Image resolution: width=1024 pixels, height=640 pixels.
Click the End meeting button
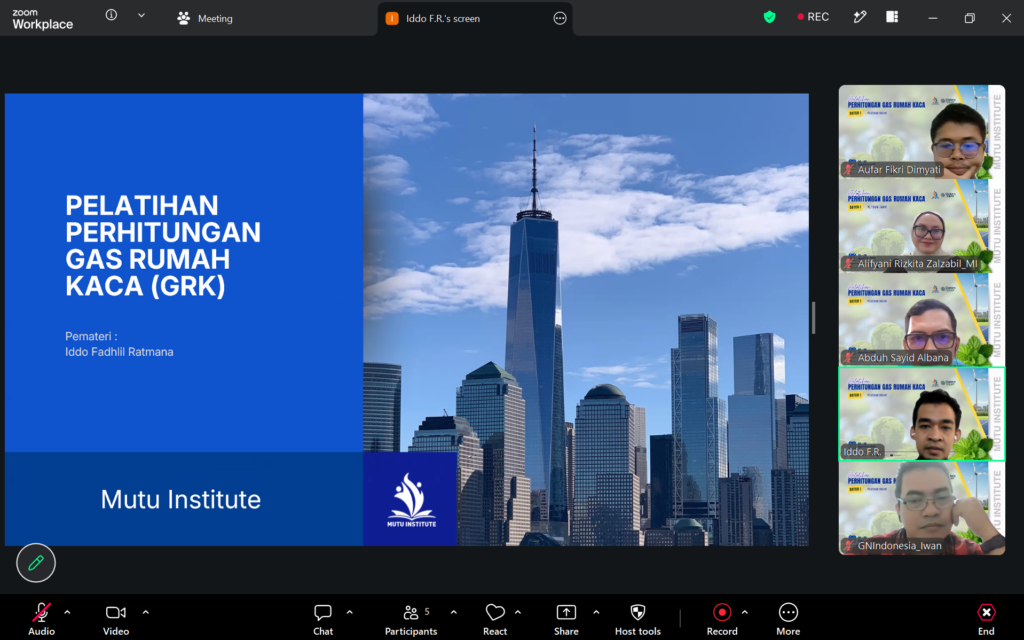point(986,618)
